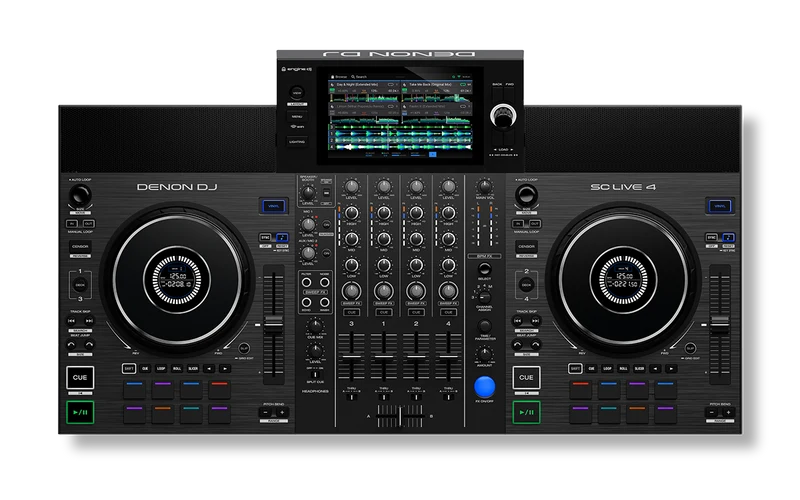Hit the right deck CUE button
Viewport: 800px width, 500px height.
click(x=526, y=378)
